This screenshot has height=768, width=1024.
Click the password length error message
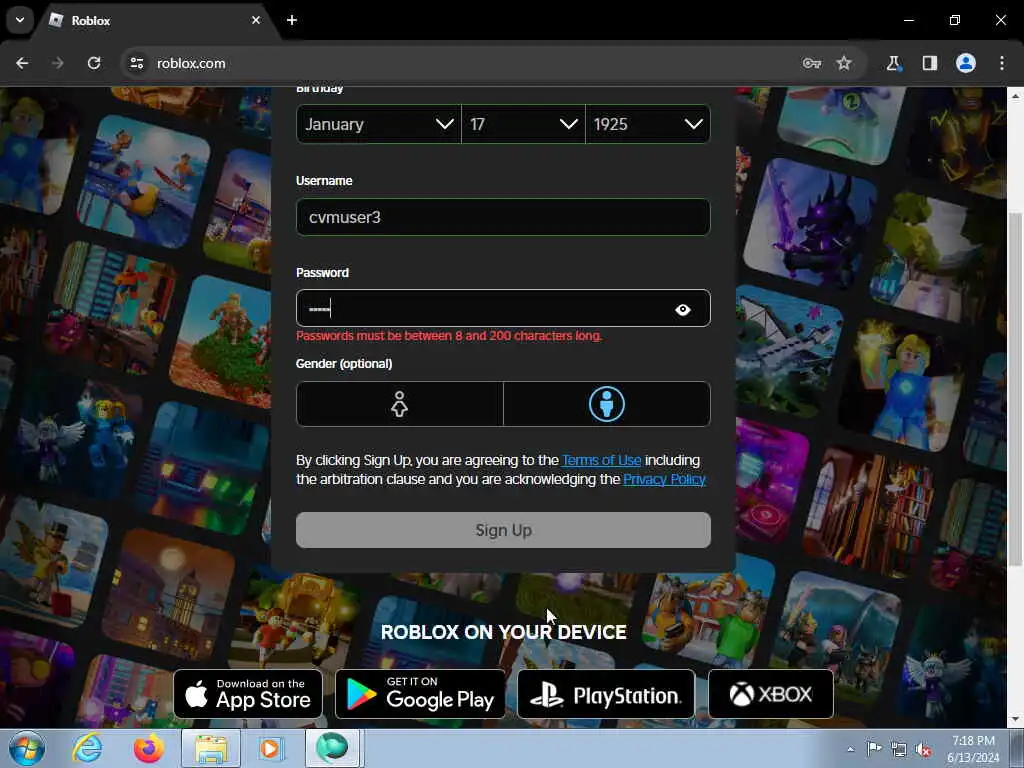449,336
